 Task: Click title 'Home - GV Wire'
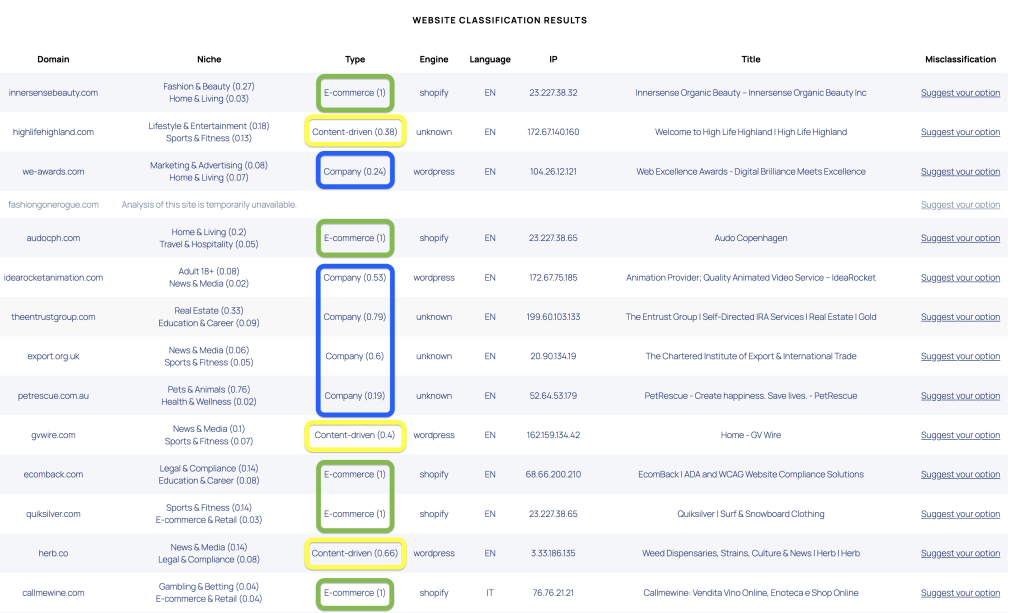point(750,435)
